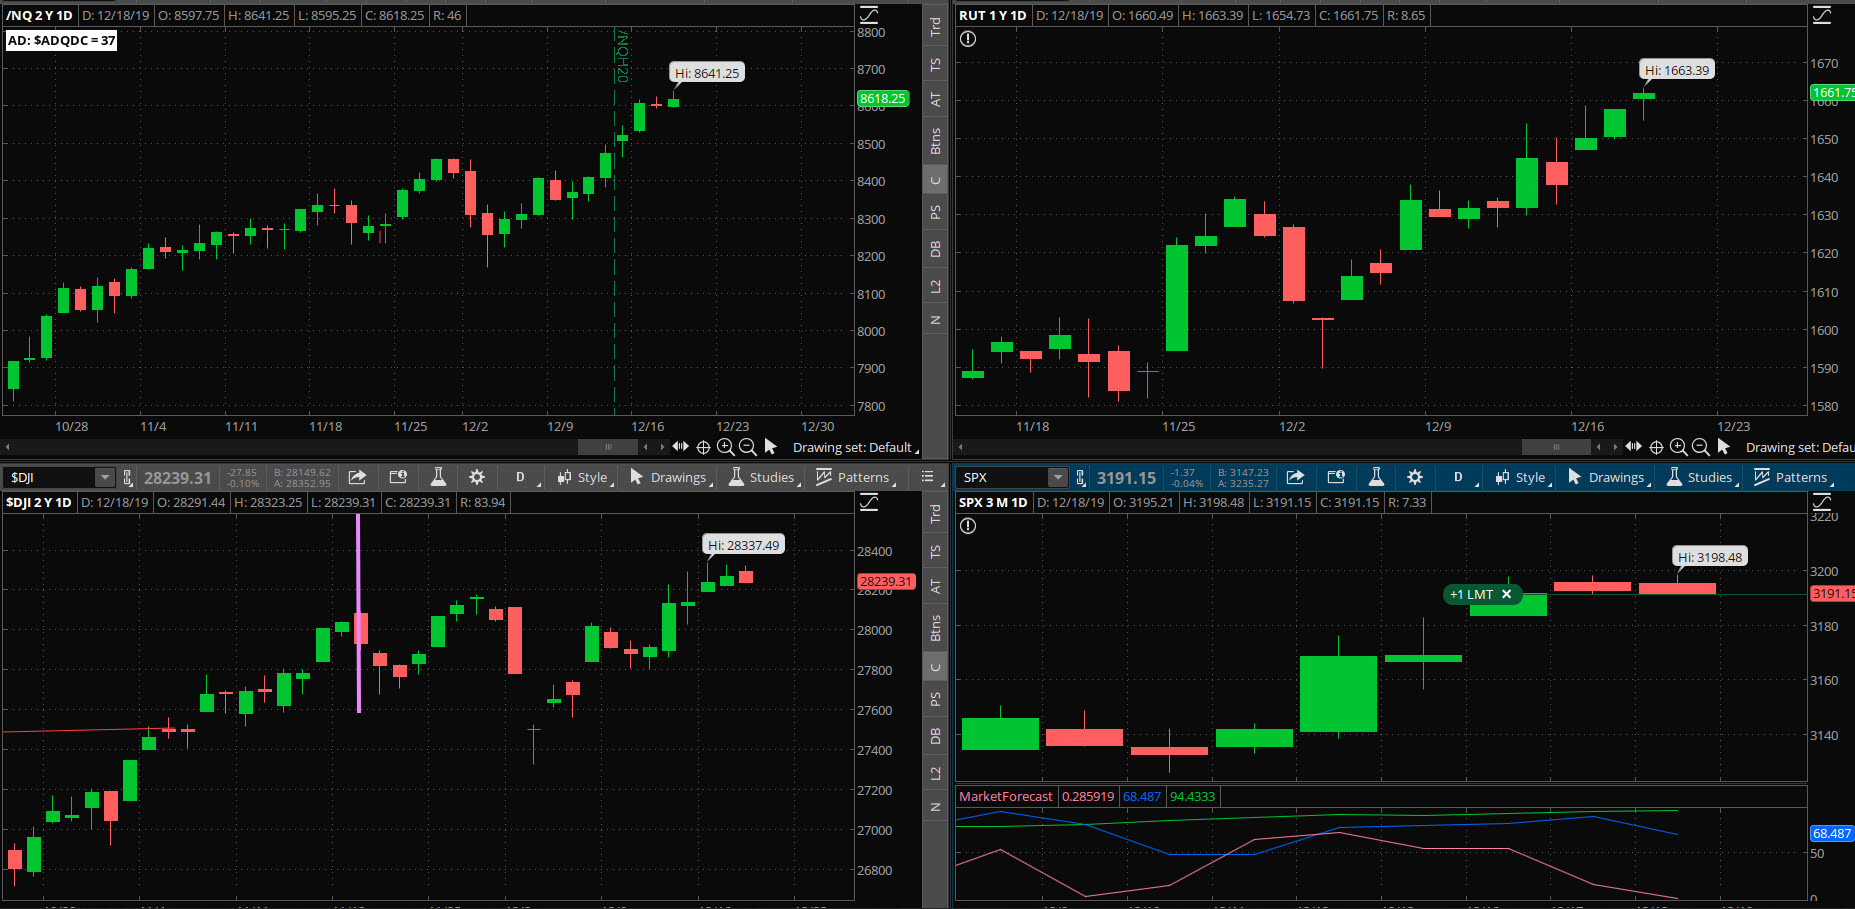Open the Style dropdown in the $DJI toolbar
The height and width of the screenshot is (909, 1855).
(x=584, y=477)
